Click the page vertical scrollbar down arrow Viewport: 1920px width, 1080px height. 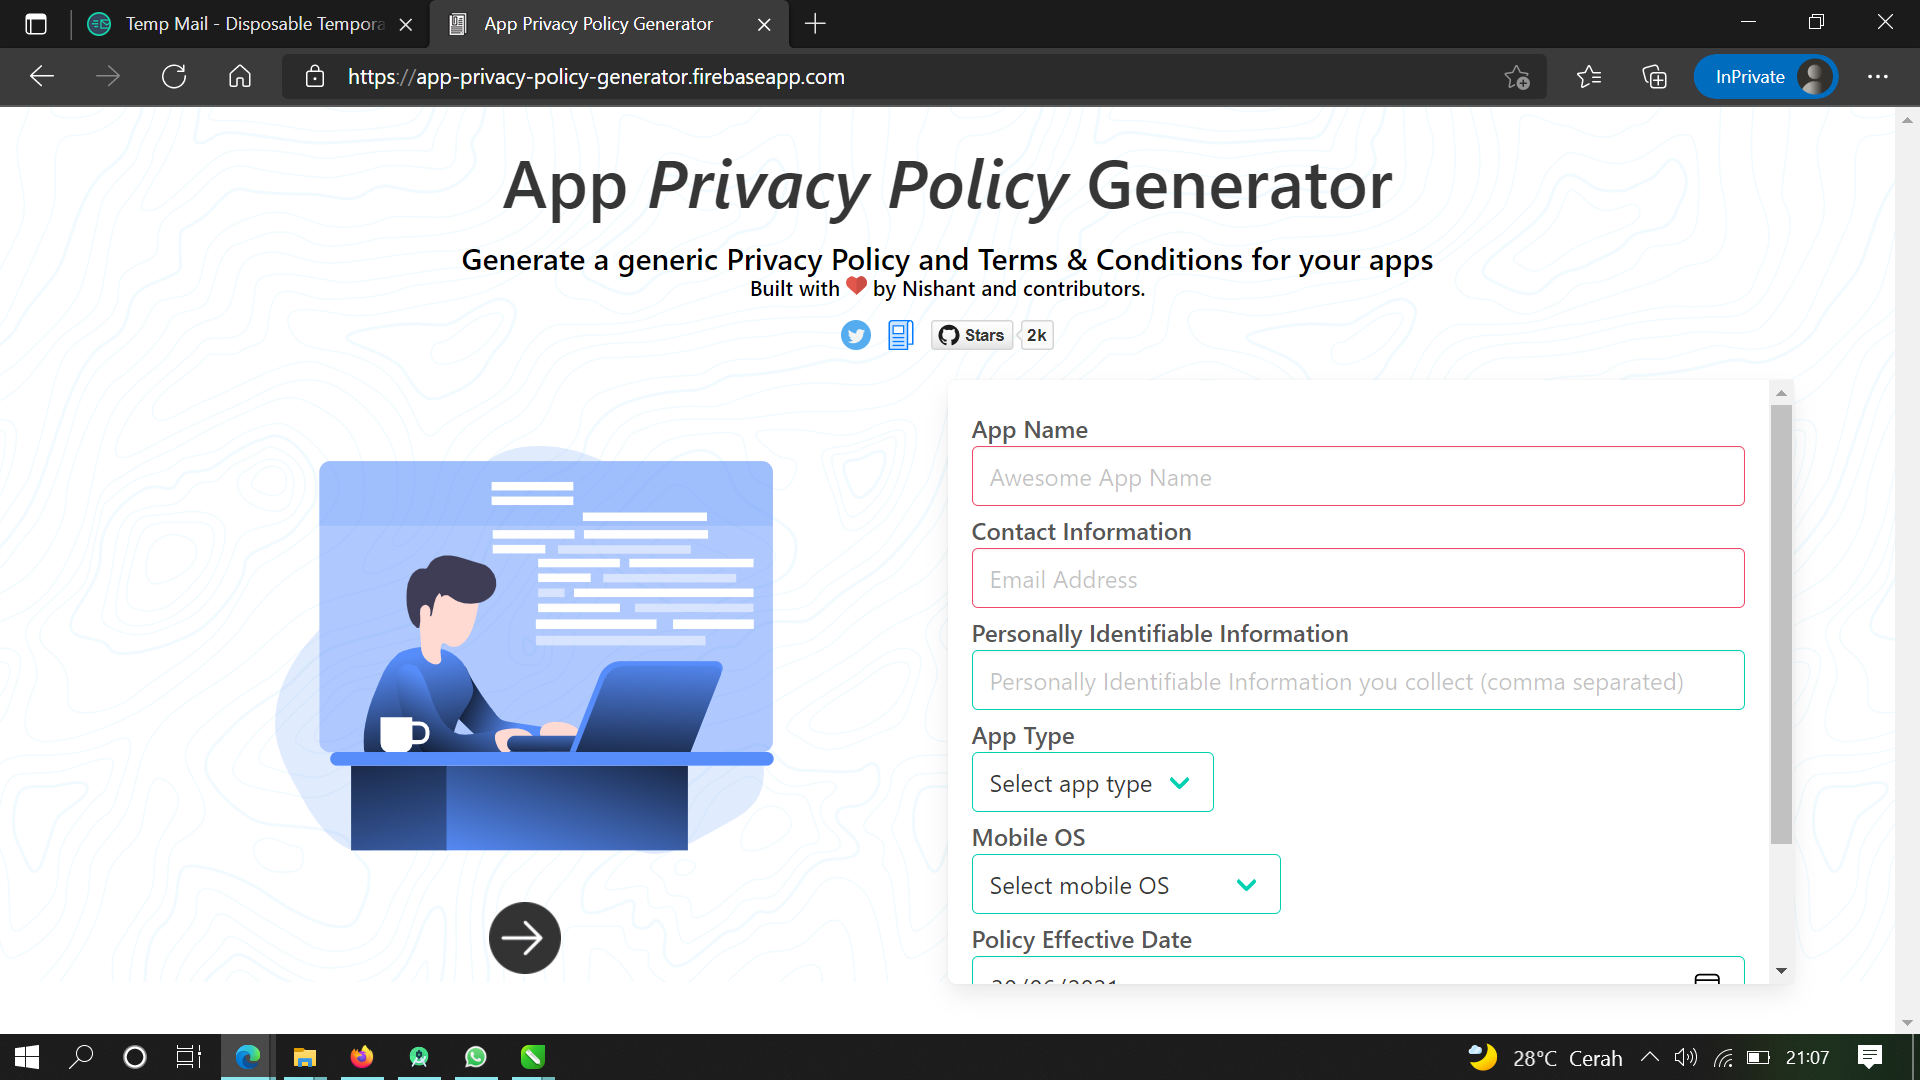(1907, 1022)
